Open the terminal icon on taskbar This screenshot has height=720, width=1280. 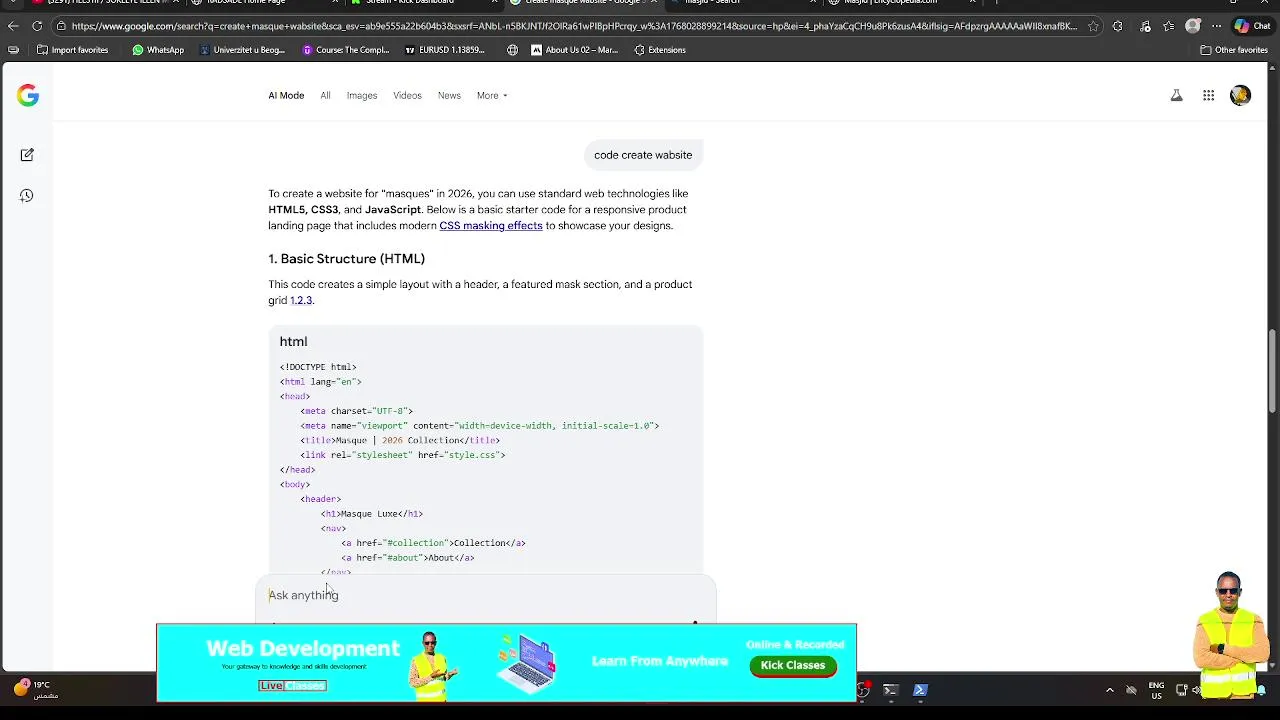click(890, 690)
